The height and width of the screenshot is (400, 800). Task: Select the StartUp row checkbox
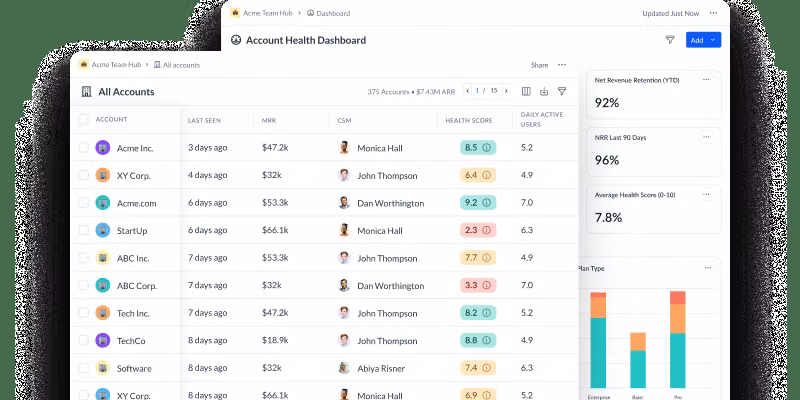[x=83, y=230]
